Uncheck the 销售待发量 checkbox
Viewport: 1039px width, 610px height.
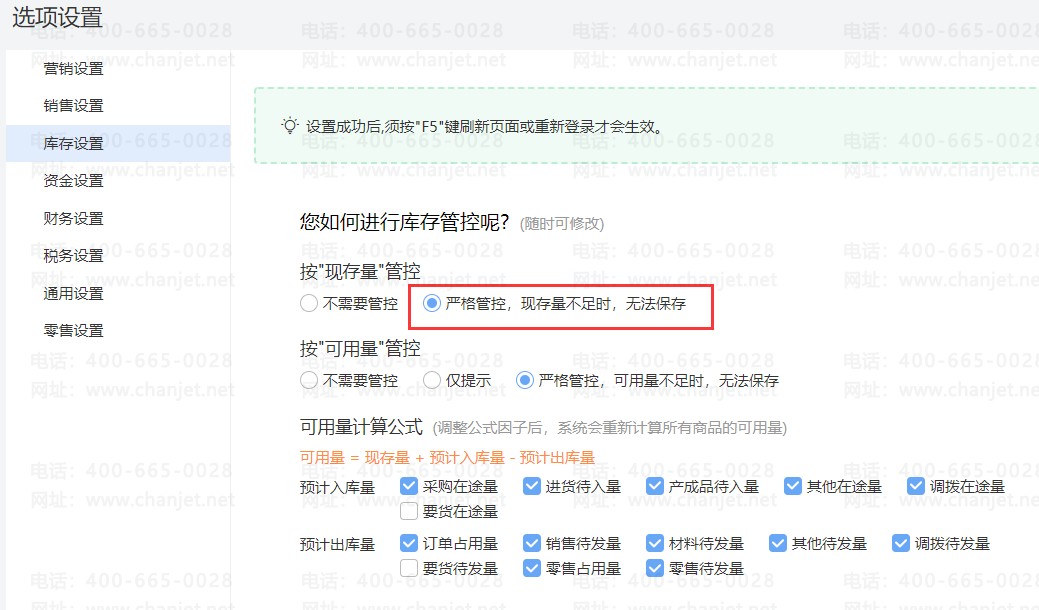531,543
